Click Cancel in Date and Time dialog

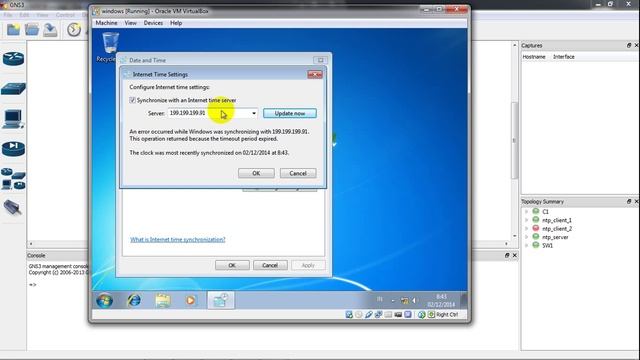(x=270, y=265)
